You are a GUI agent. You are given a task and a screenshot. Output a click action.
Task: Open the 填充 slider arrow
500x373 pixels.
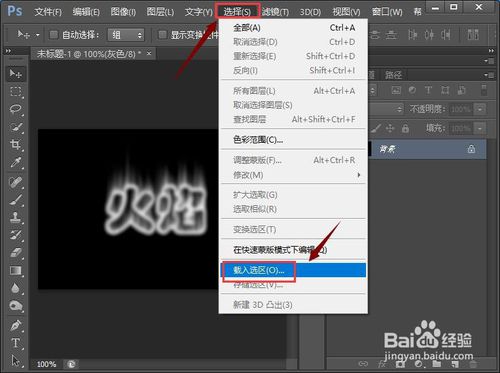pos(480,128)
